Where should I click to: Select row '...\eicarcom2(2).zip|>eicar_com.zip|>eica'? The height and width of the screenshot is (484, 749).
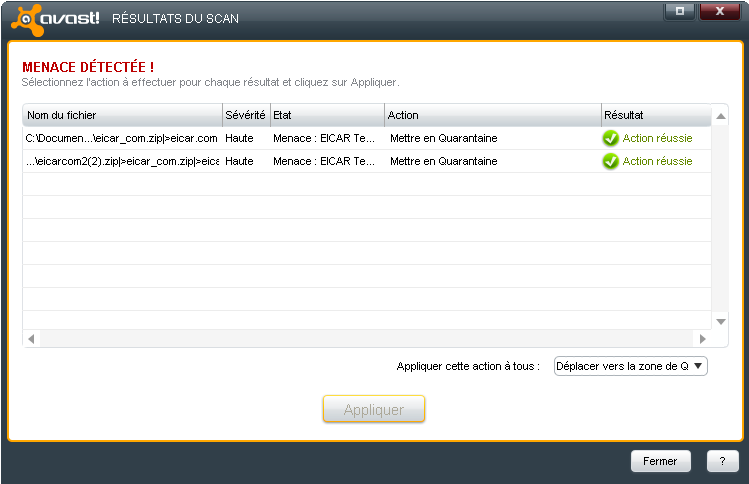tap(367, 161)
